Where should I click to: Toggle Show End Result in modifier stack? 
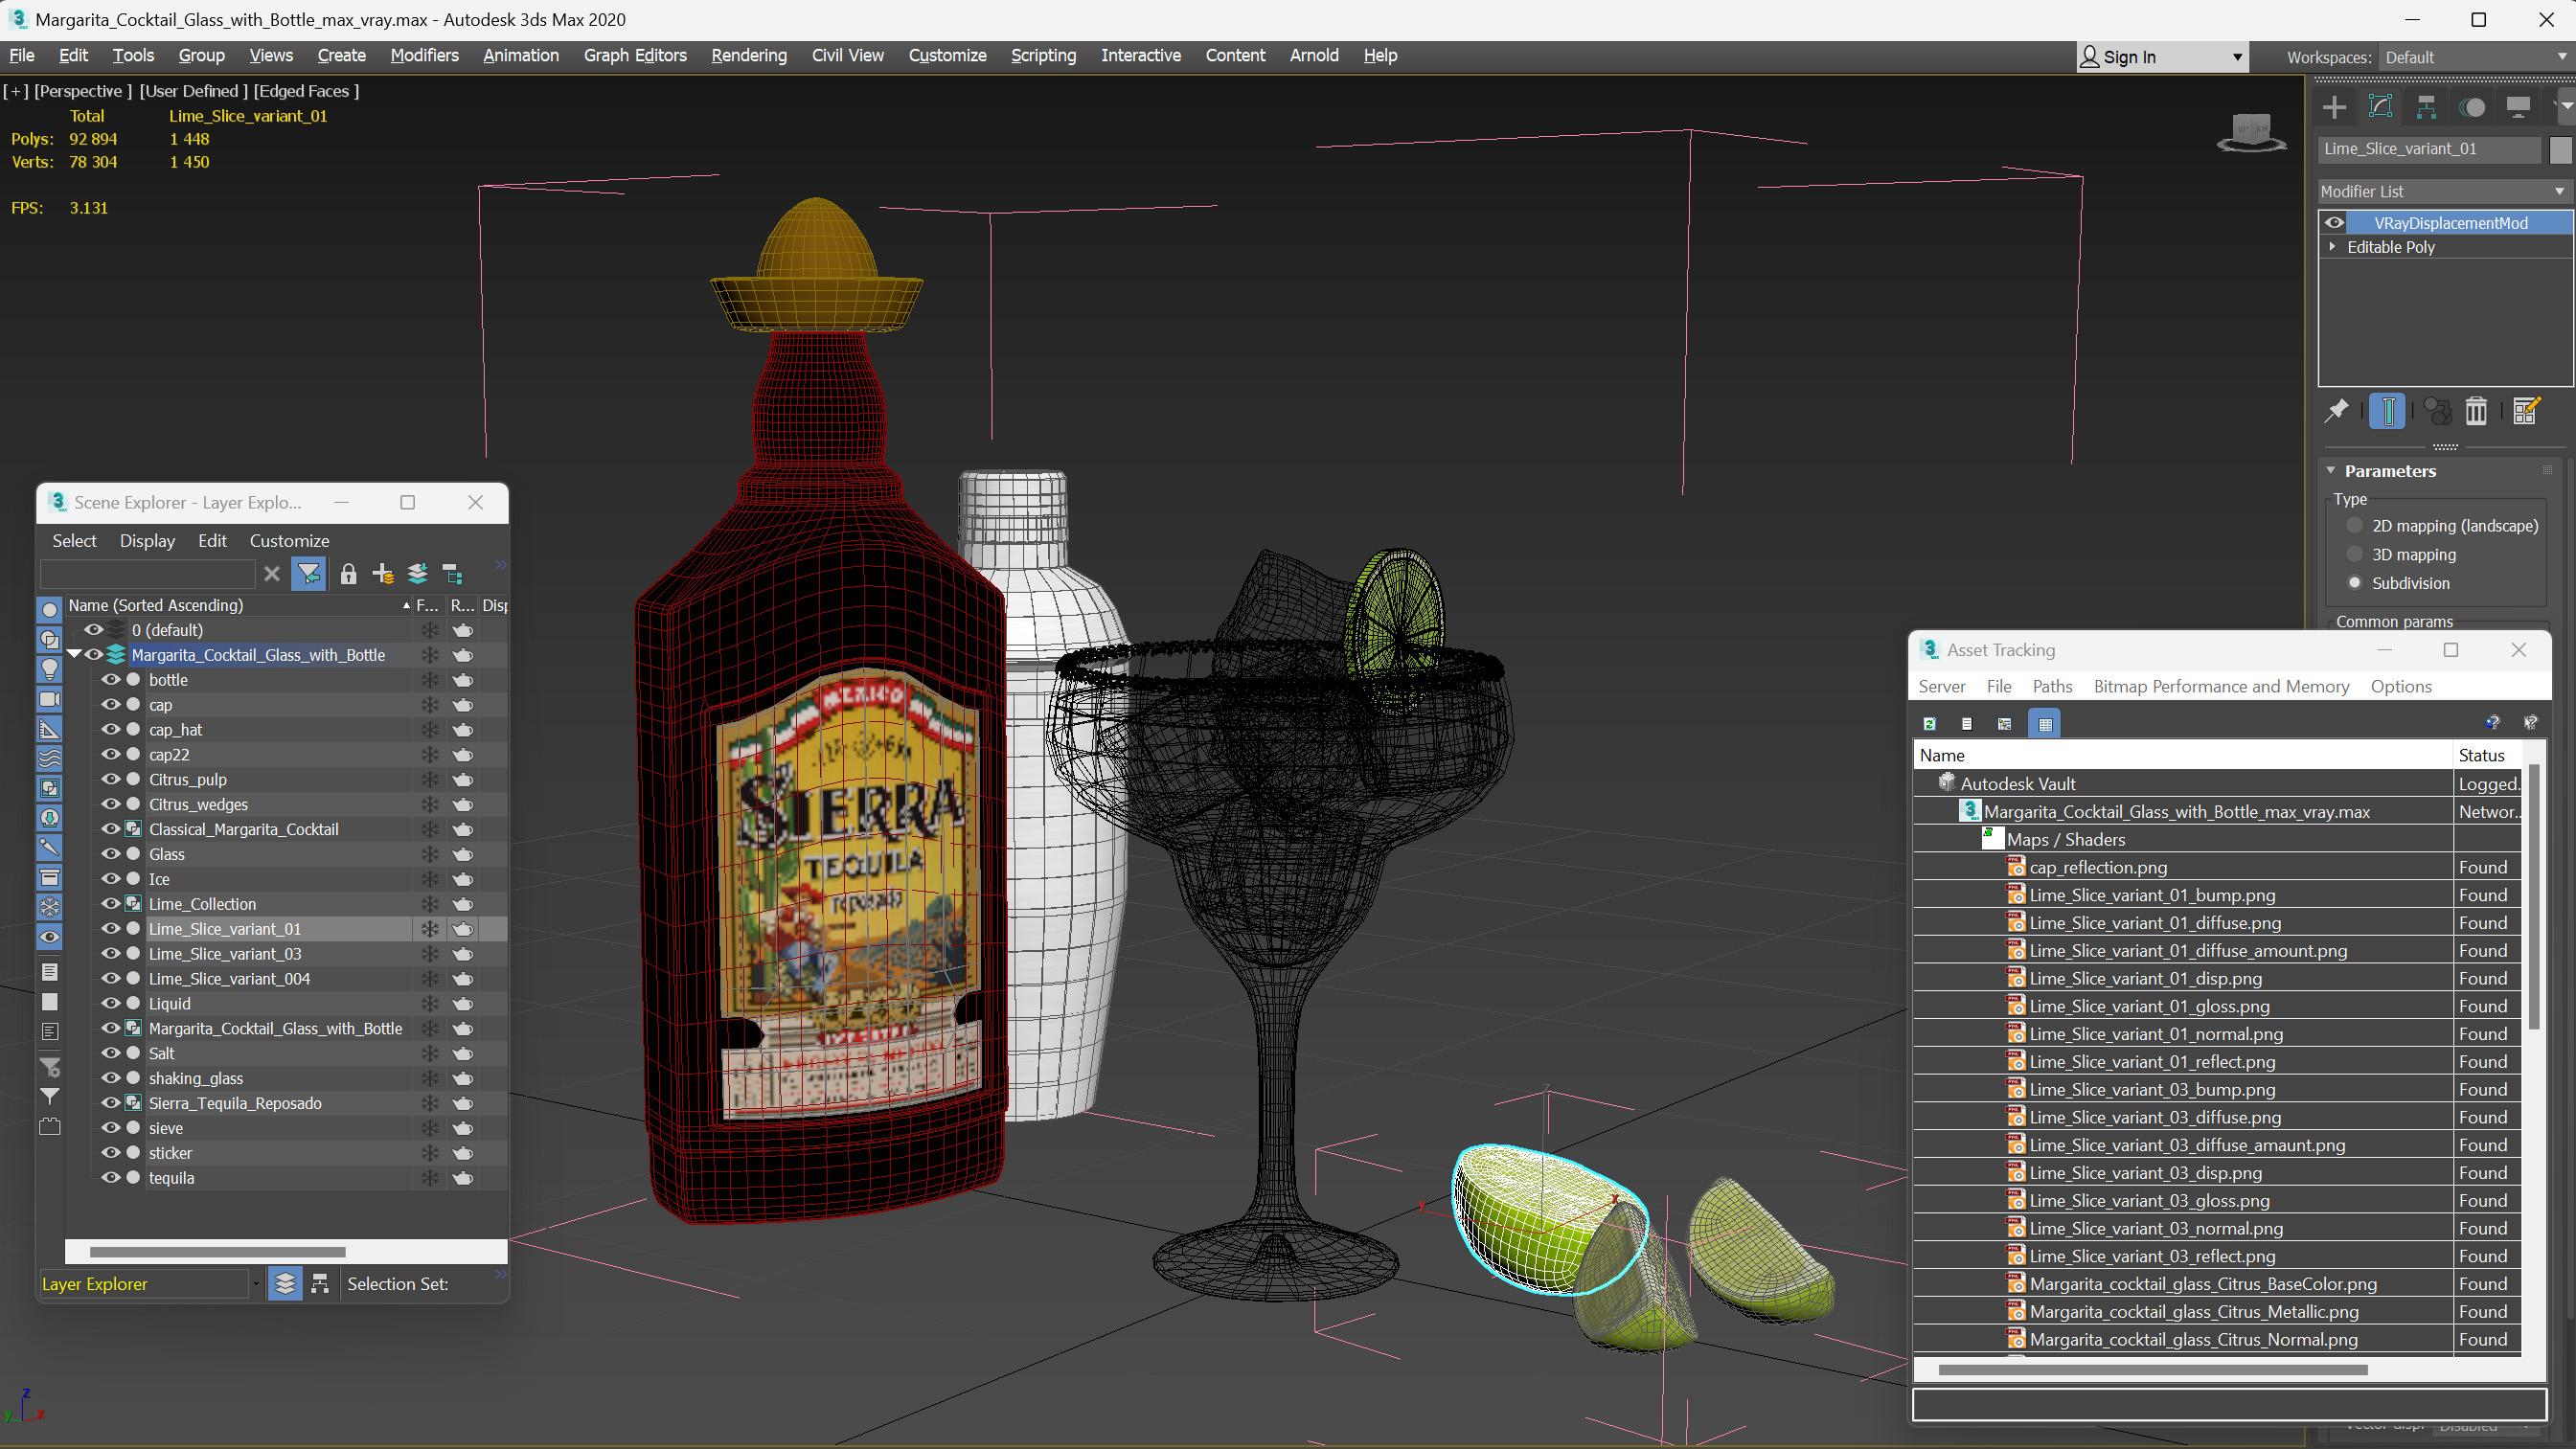2387,411
